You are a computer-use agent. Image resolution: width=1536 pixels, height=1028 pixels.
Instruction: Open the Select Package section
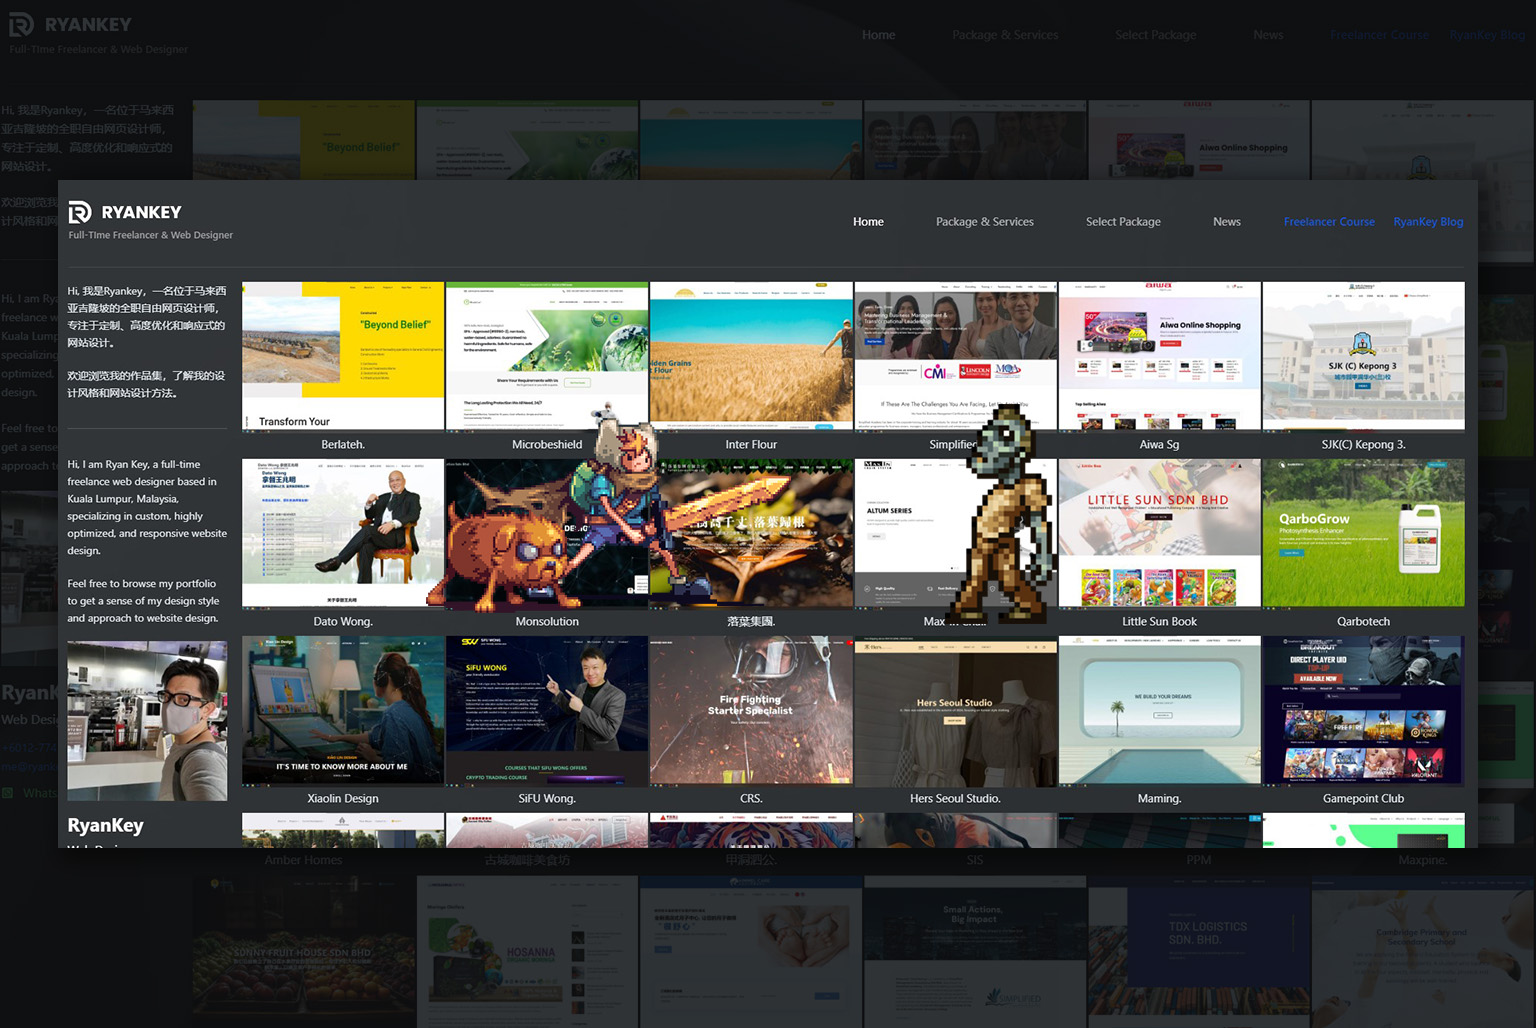tap(1123, 222)
